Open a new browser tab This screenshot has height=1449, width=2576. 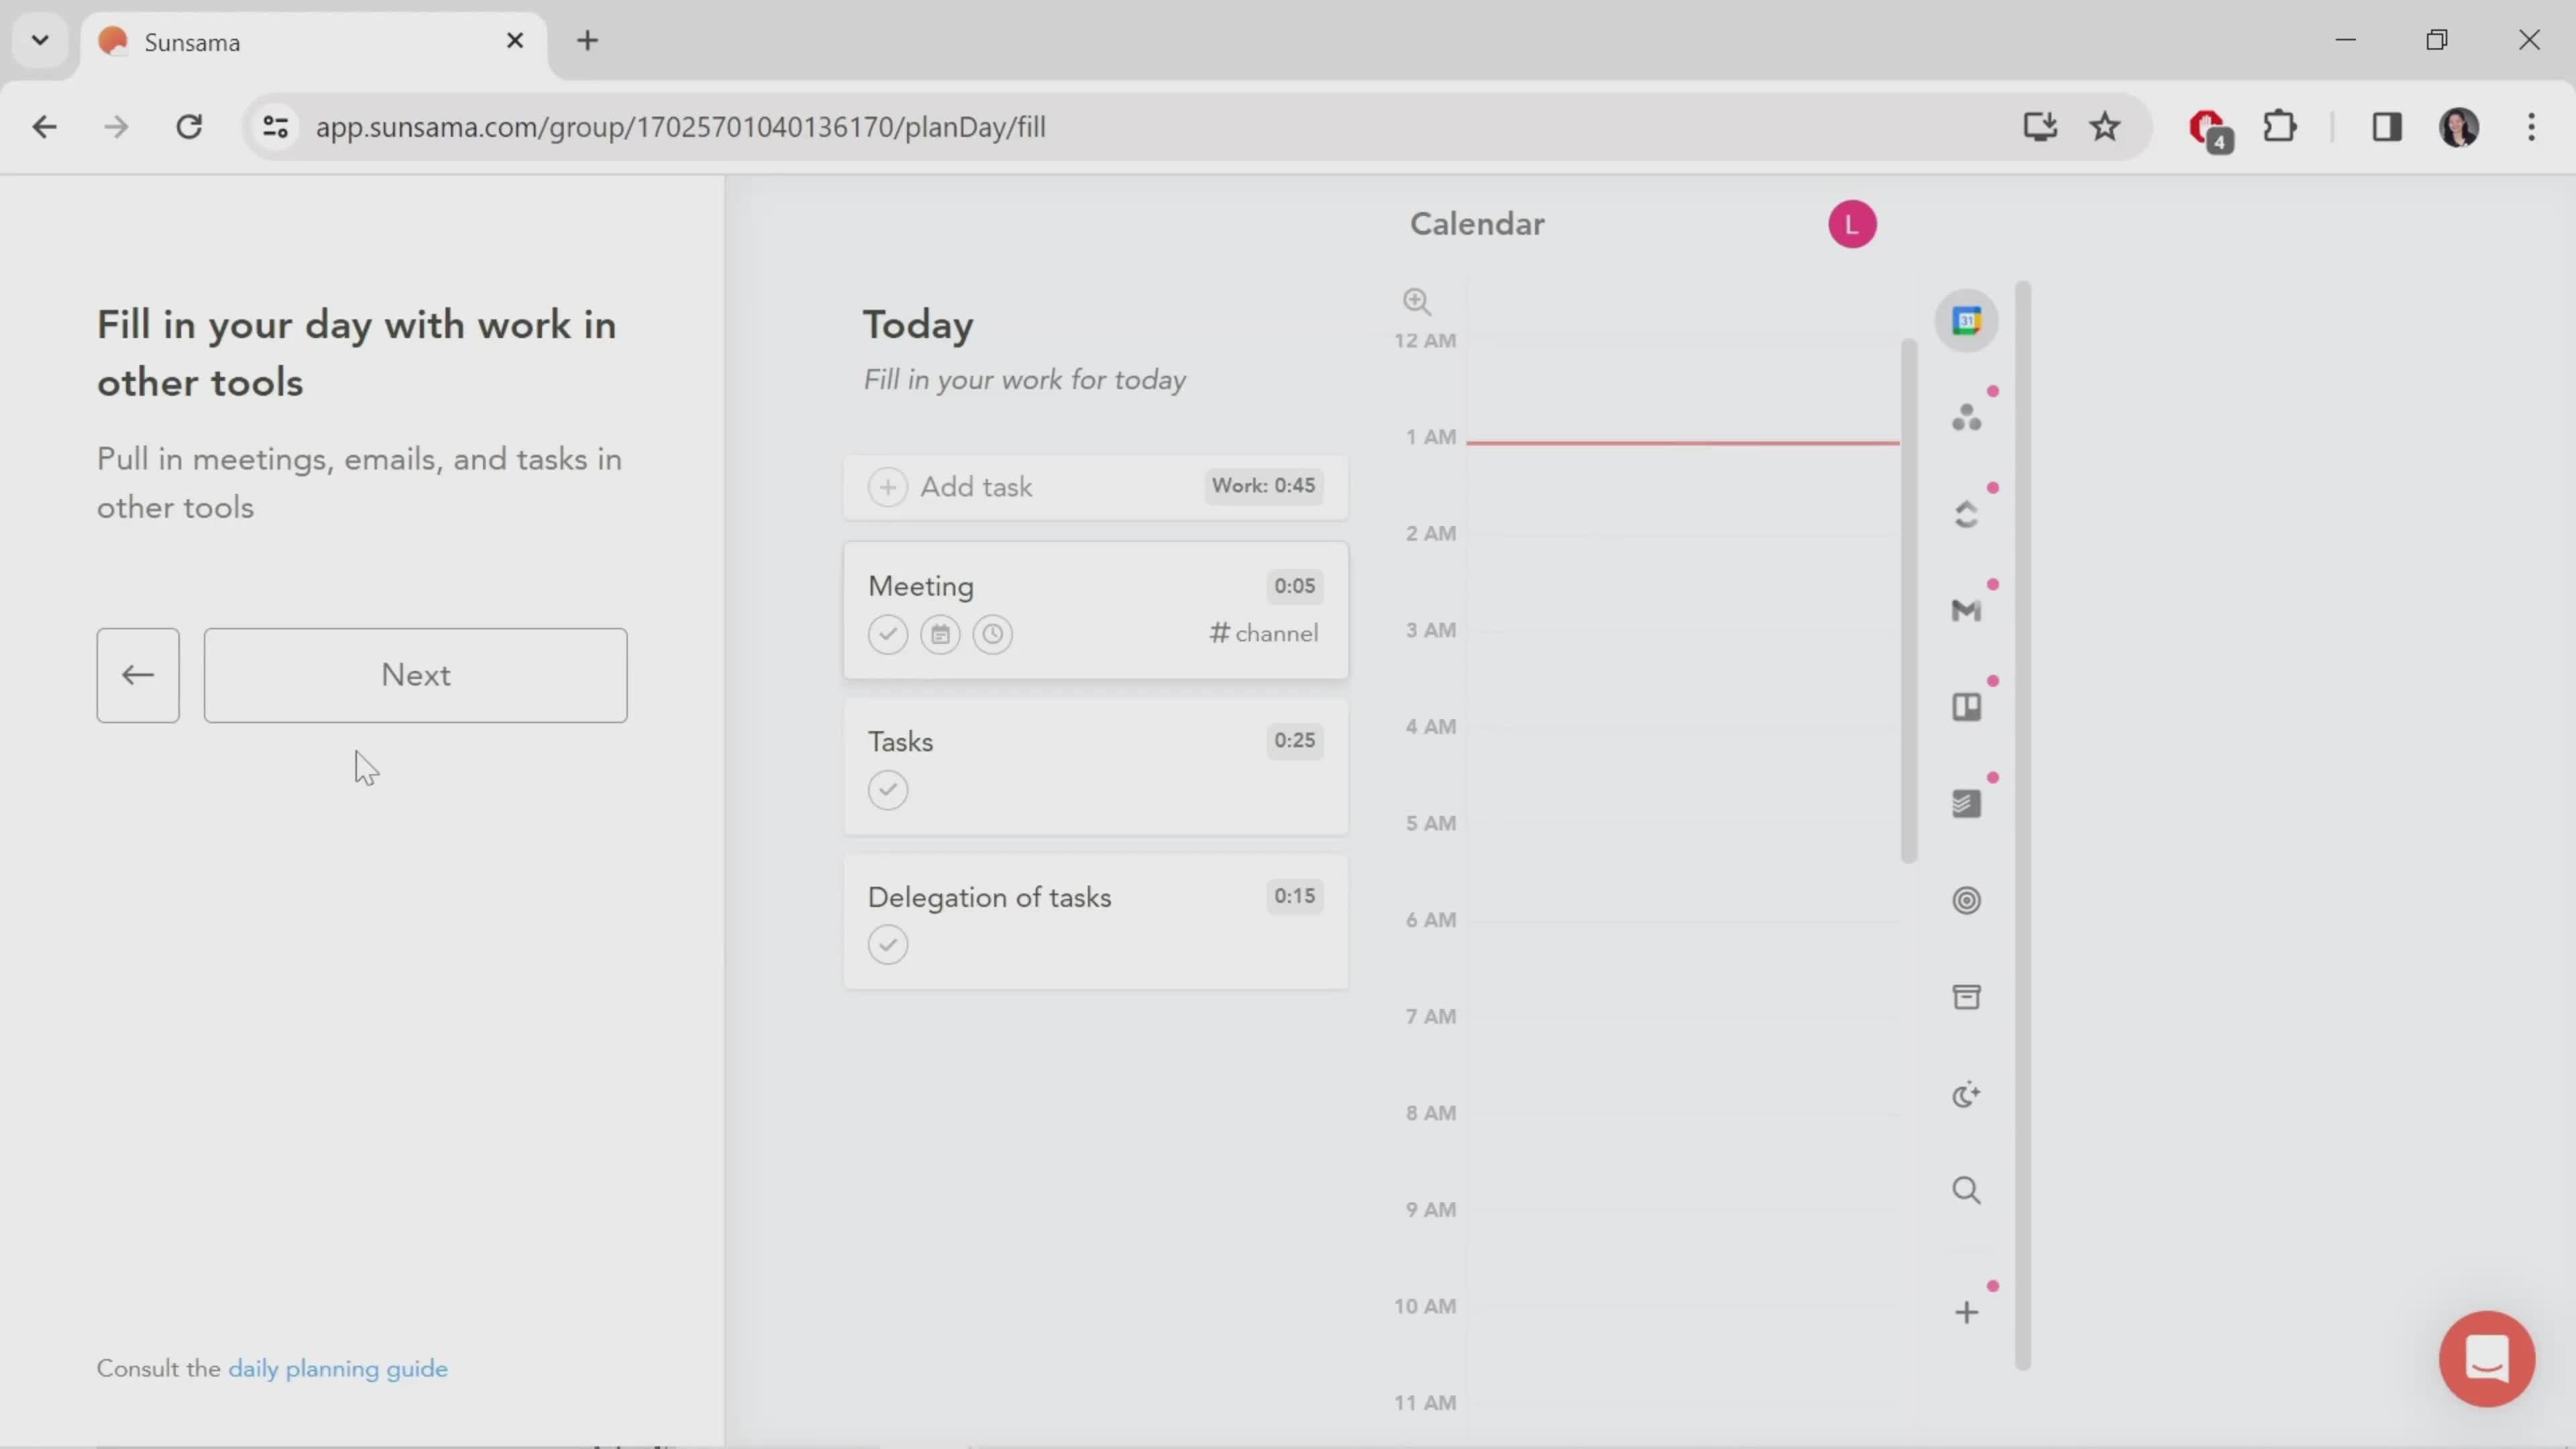[x=588, y=41]
